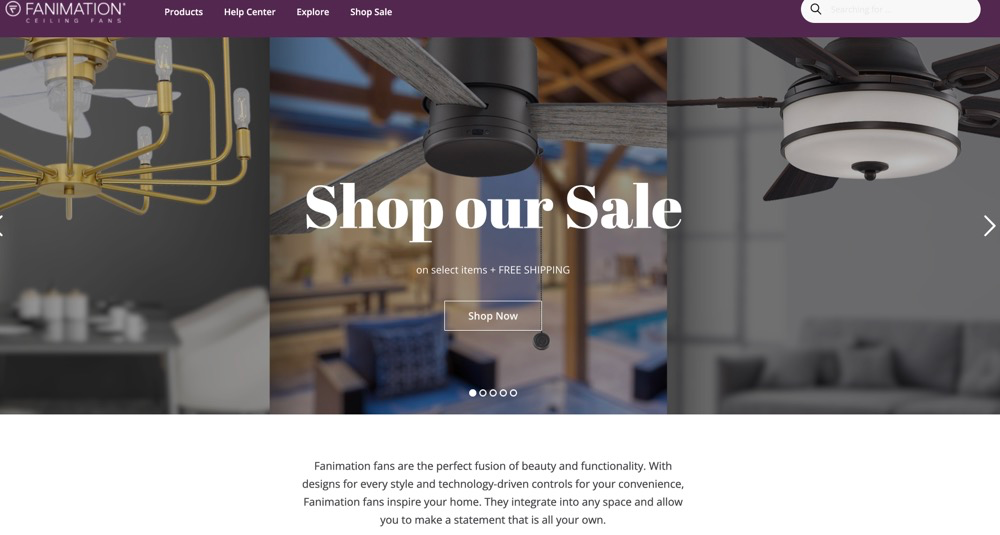Click the 'Shop our Sale' headline

tap(493, 209)
